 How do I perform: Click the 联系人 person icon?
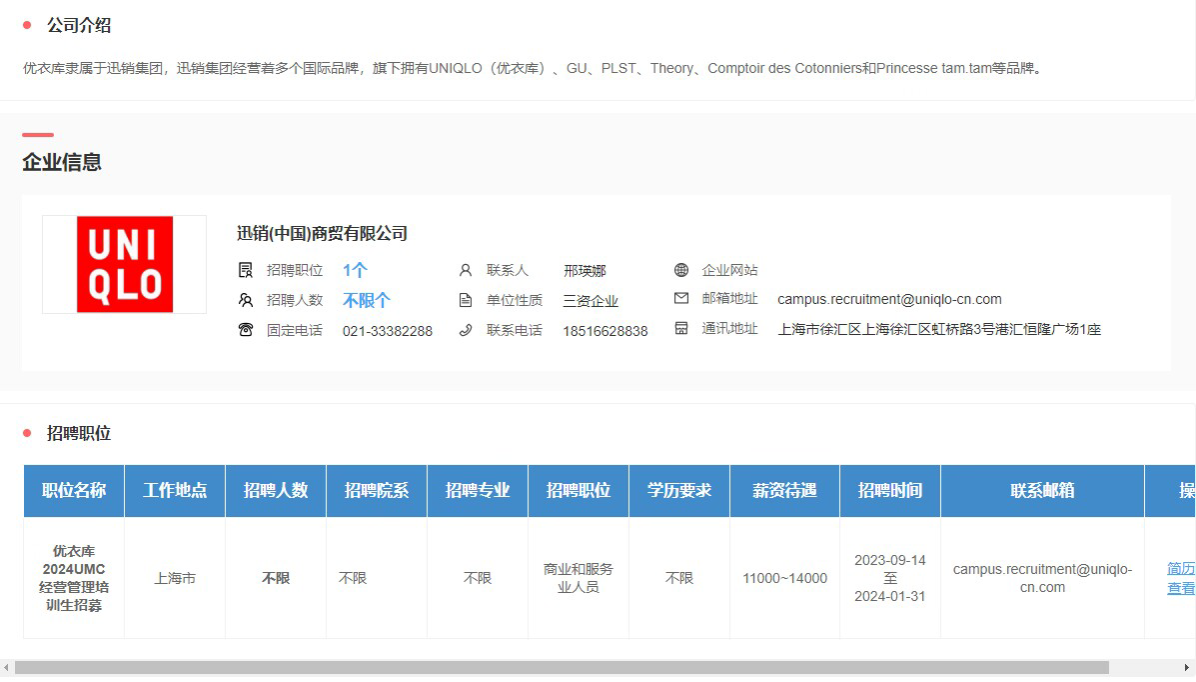465,270
